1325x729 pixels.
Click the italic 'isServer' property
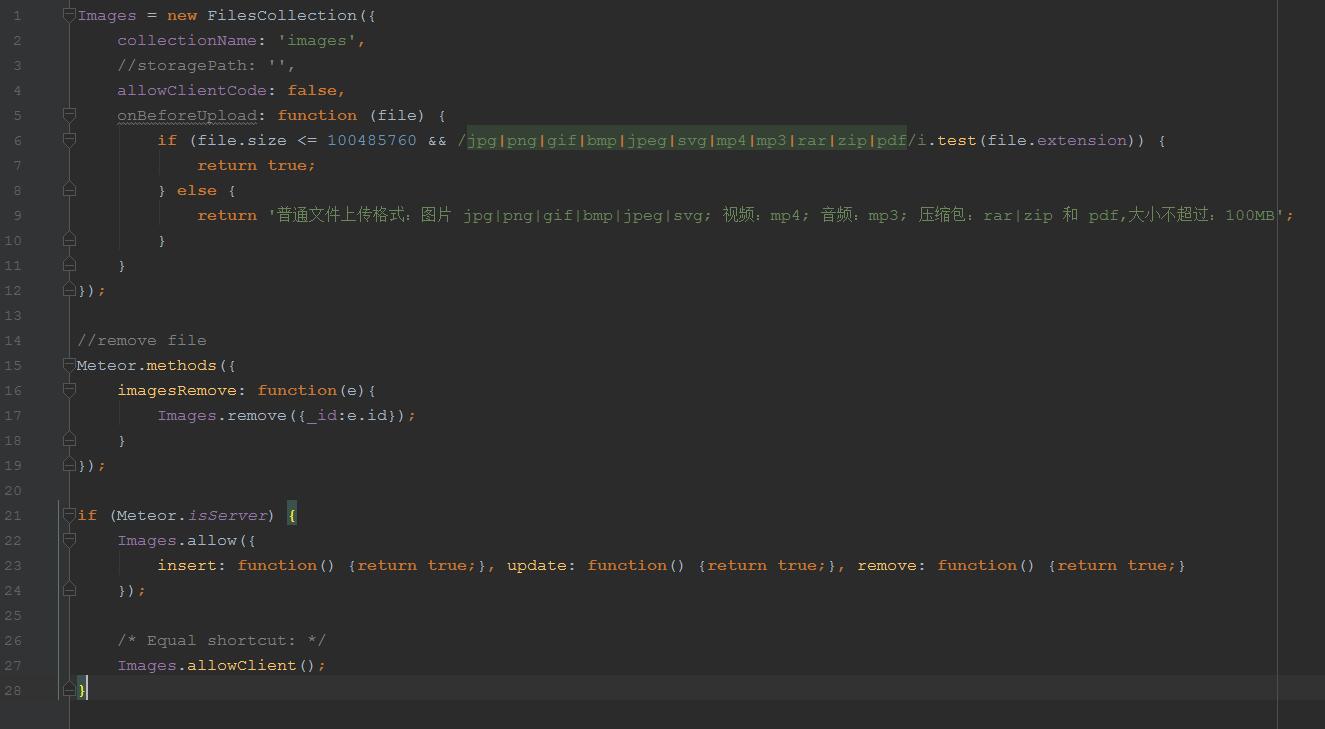[x=227, y=515]
